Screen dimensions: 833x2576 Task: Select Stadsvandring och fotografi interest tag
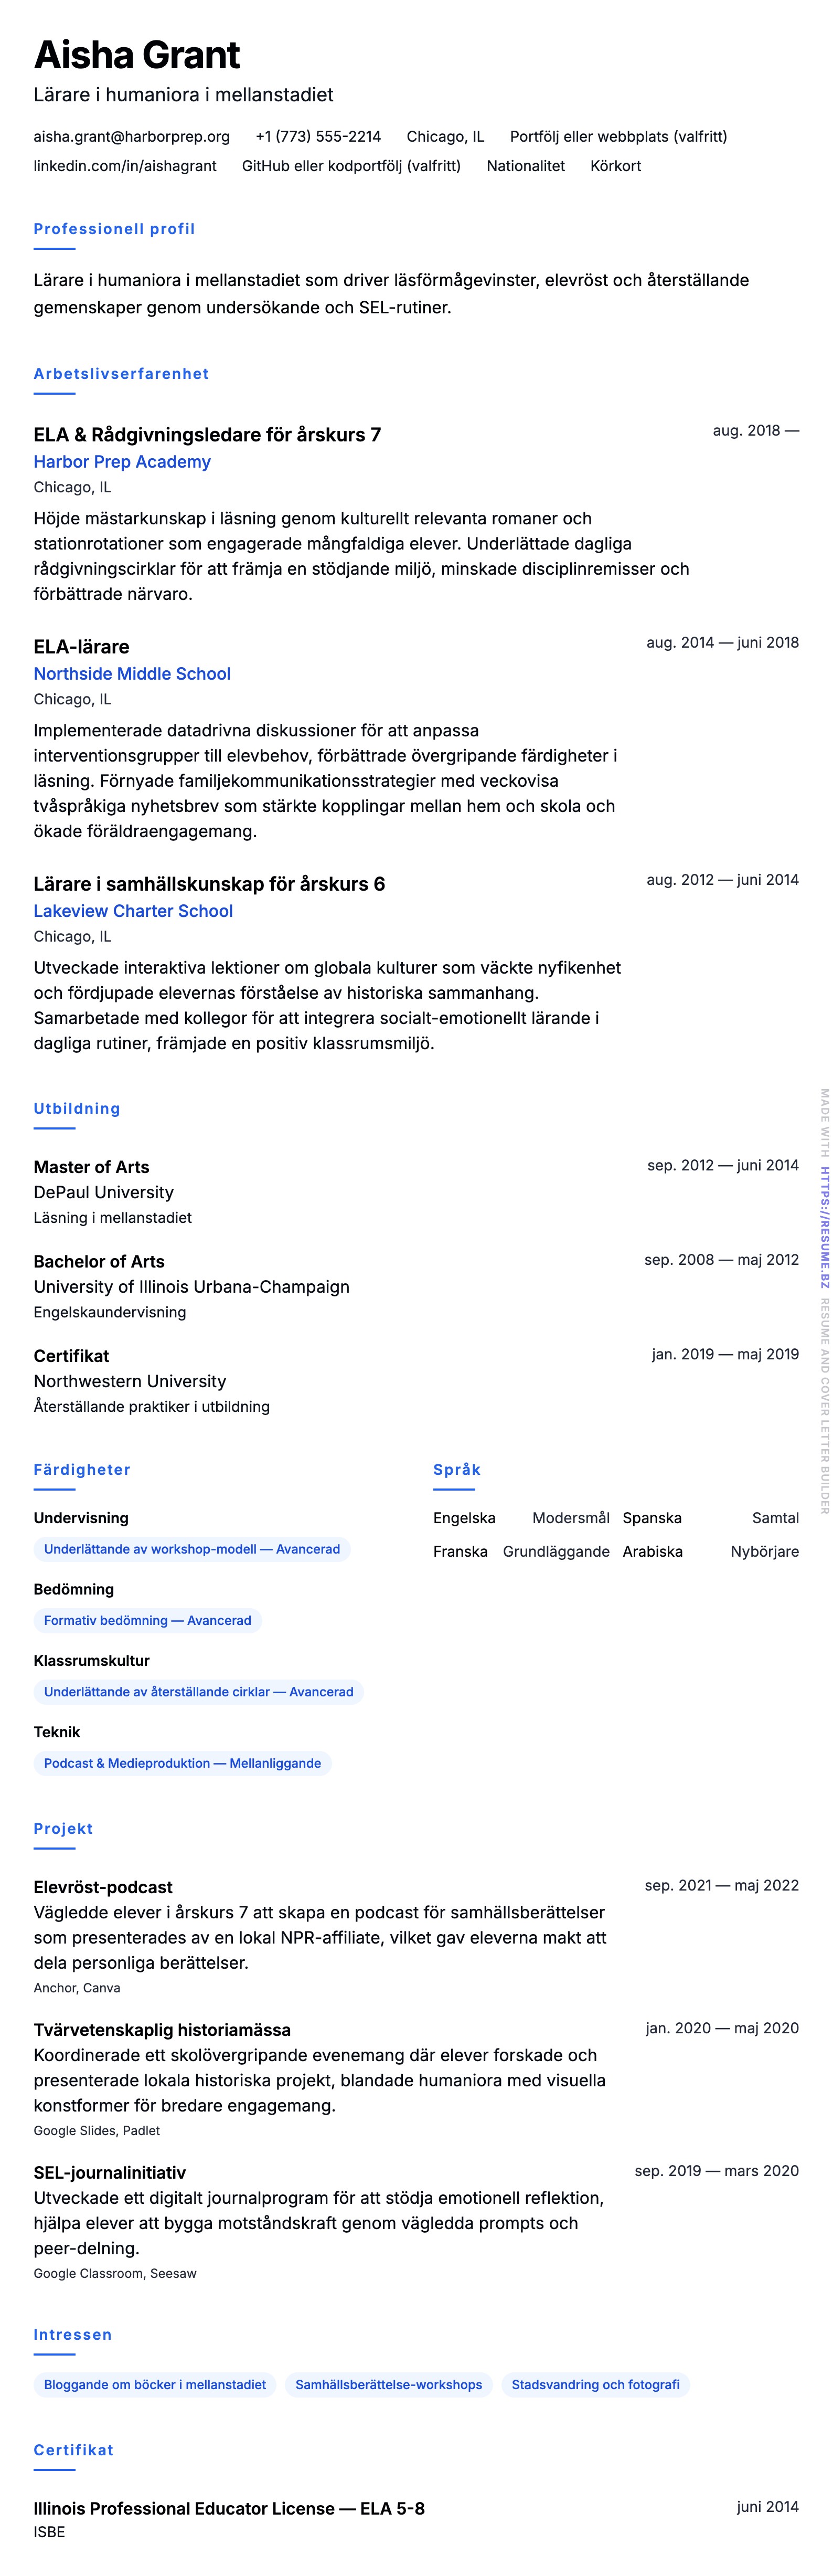595,2385
